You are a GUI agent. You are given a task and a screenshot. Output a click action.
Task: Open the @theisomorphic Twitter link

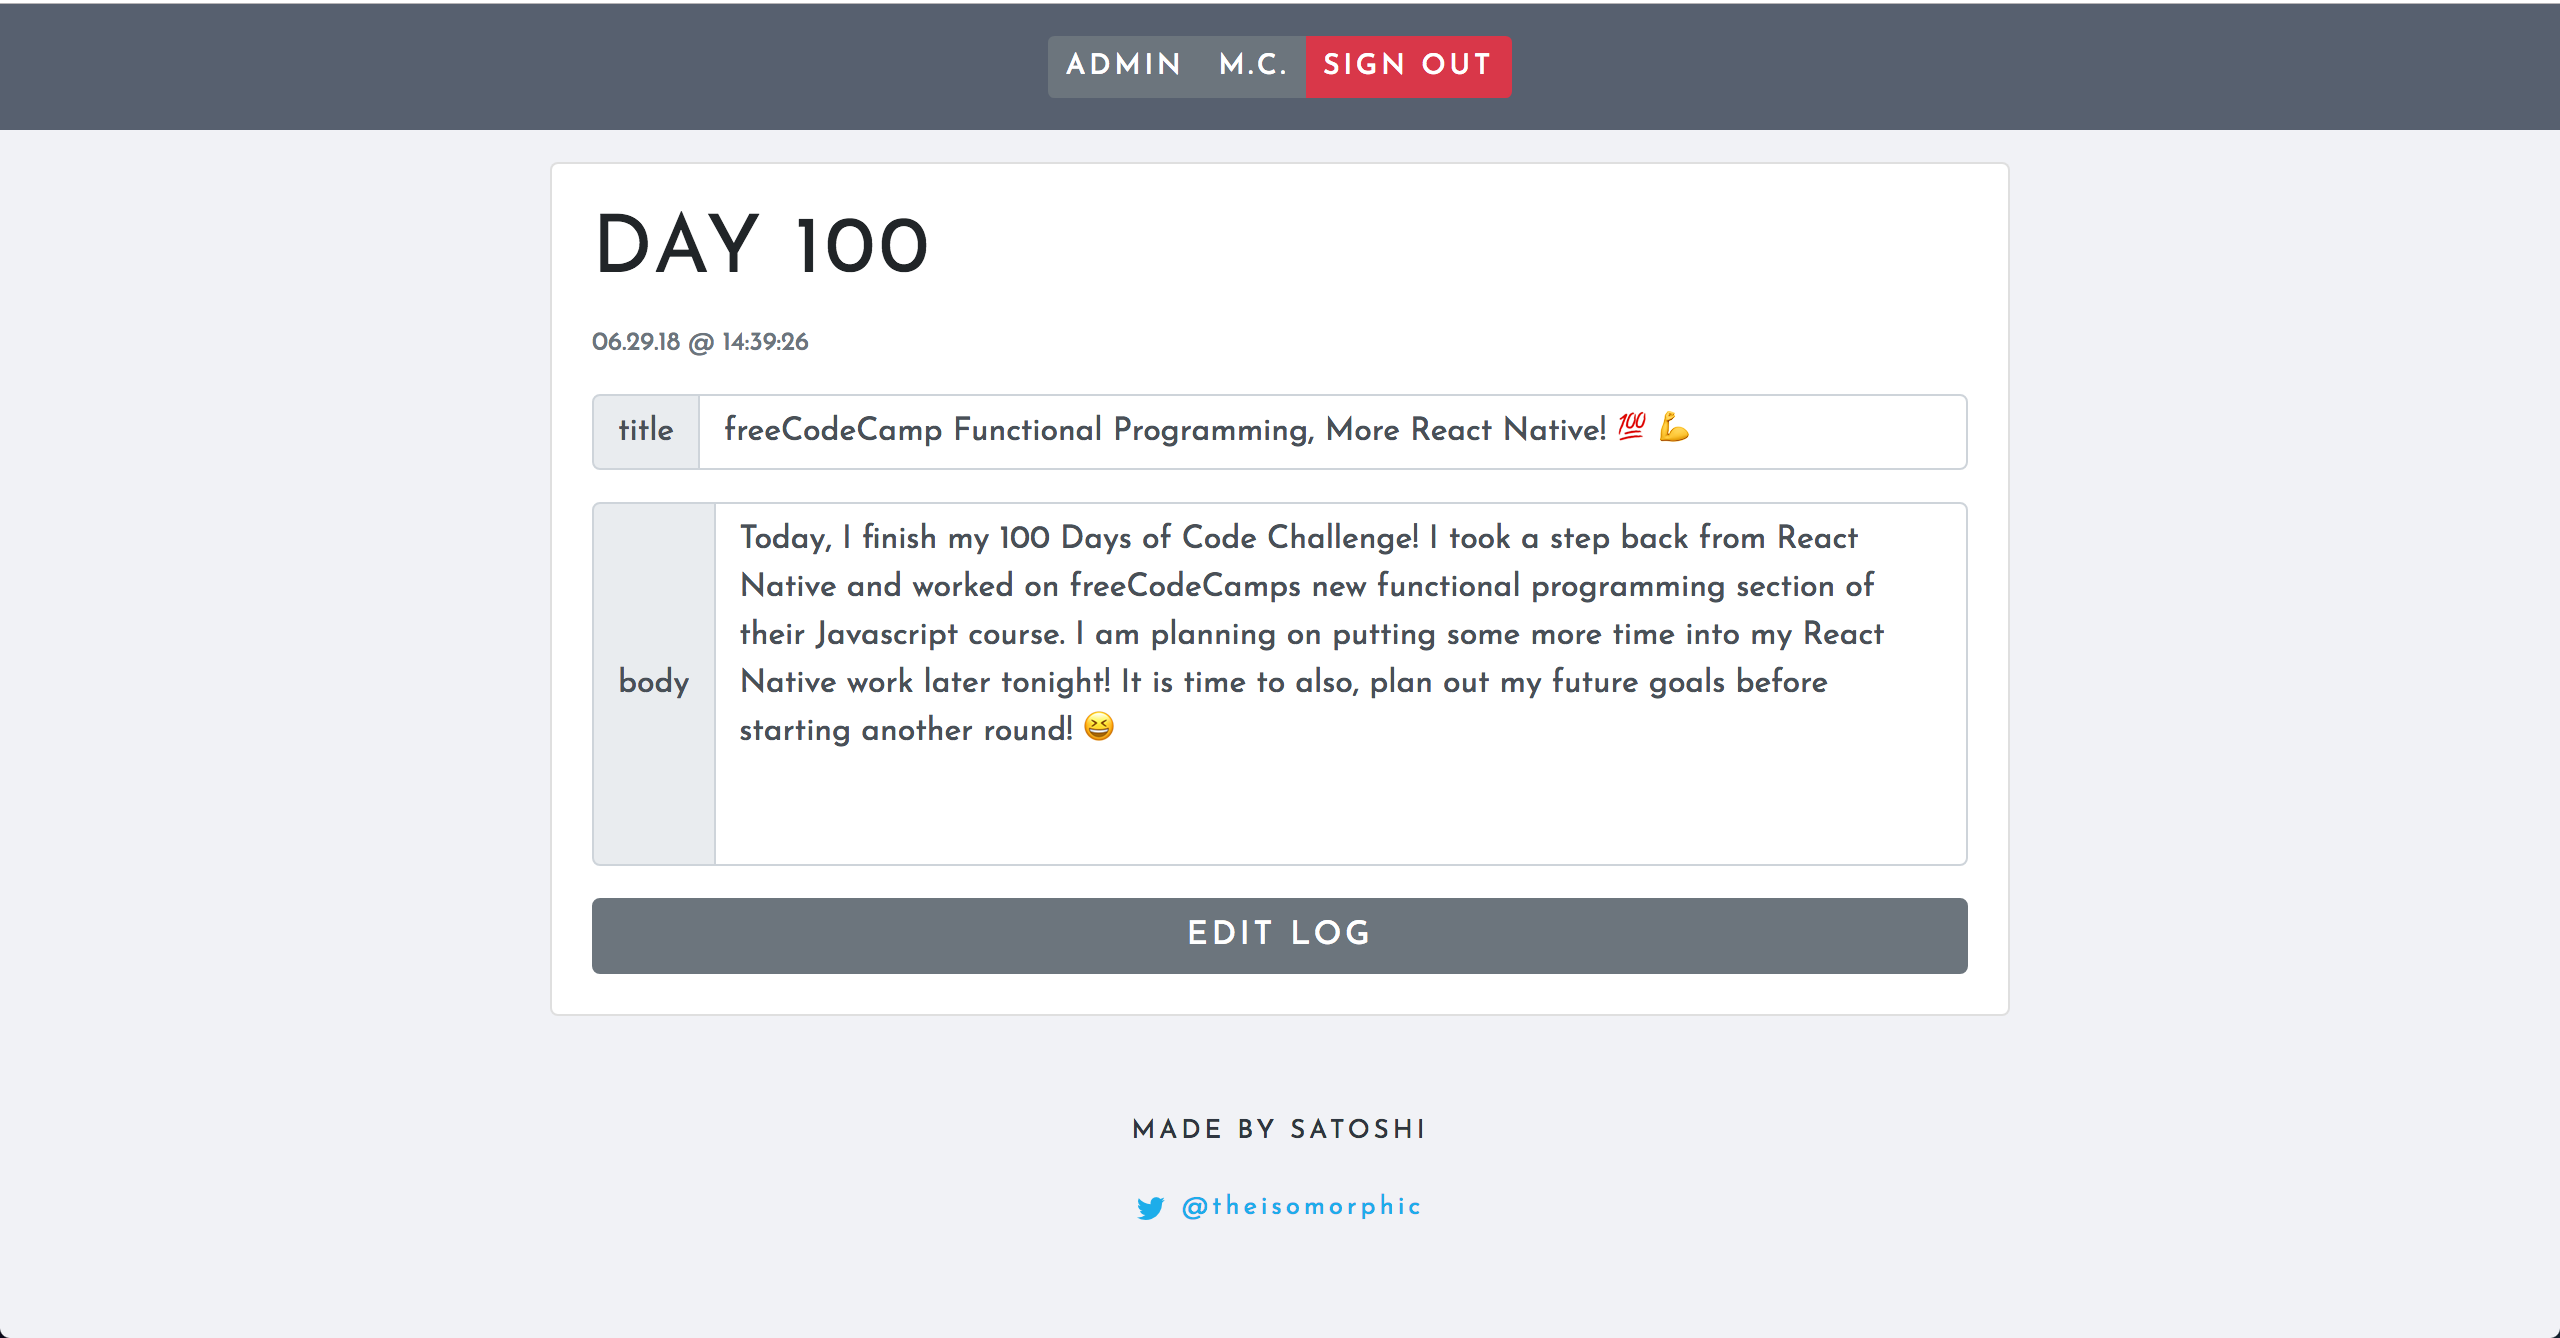(1301, 1206)
